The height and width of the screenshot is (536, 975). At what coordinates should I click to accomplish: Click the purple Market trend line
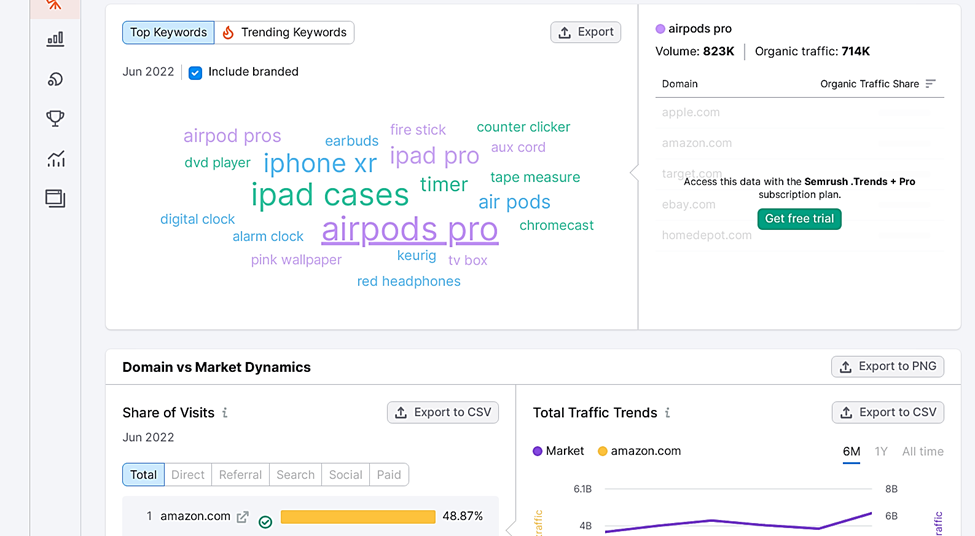click(738, 524)
